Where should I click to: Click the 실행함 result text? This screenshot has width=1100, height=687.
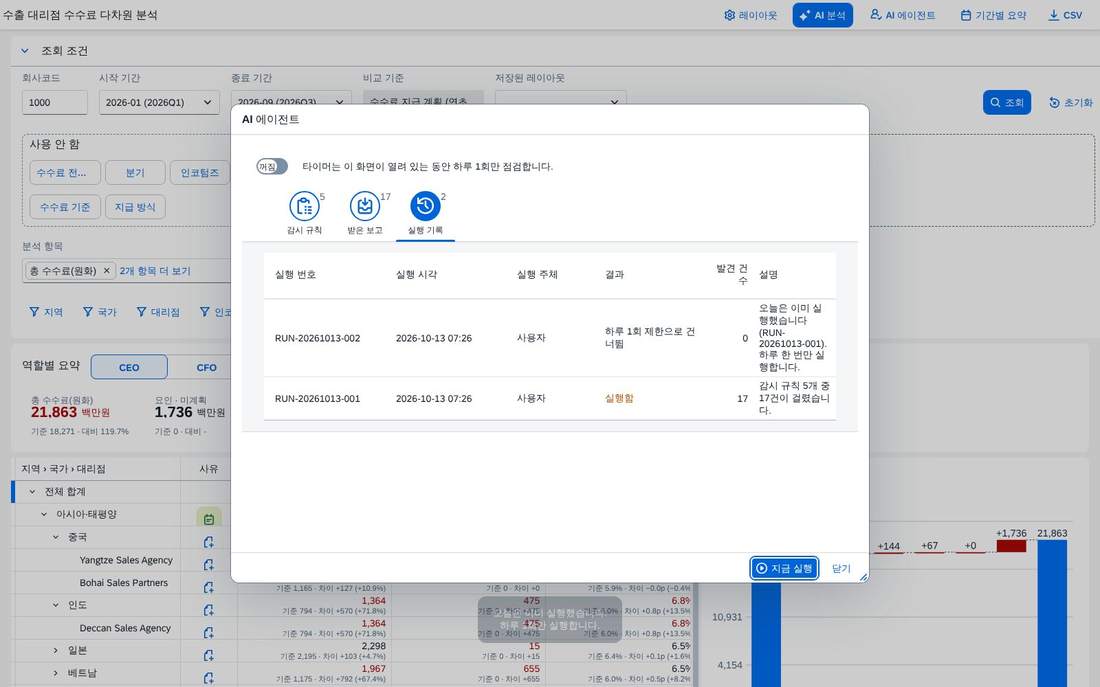click(619, 398)
